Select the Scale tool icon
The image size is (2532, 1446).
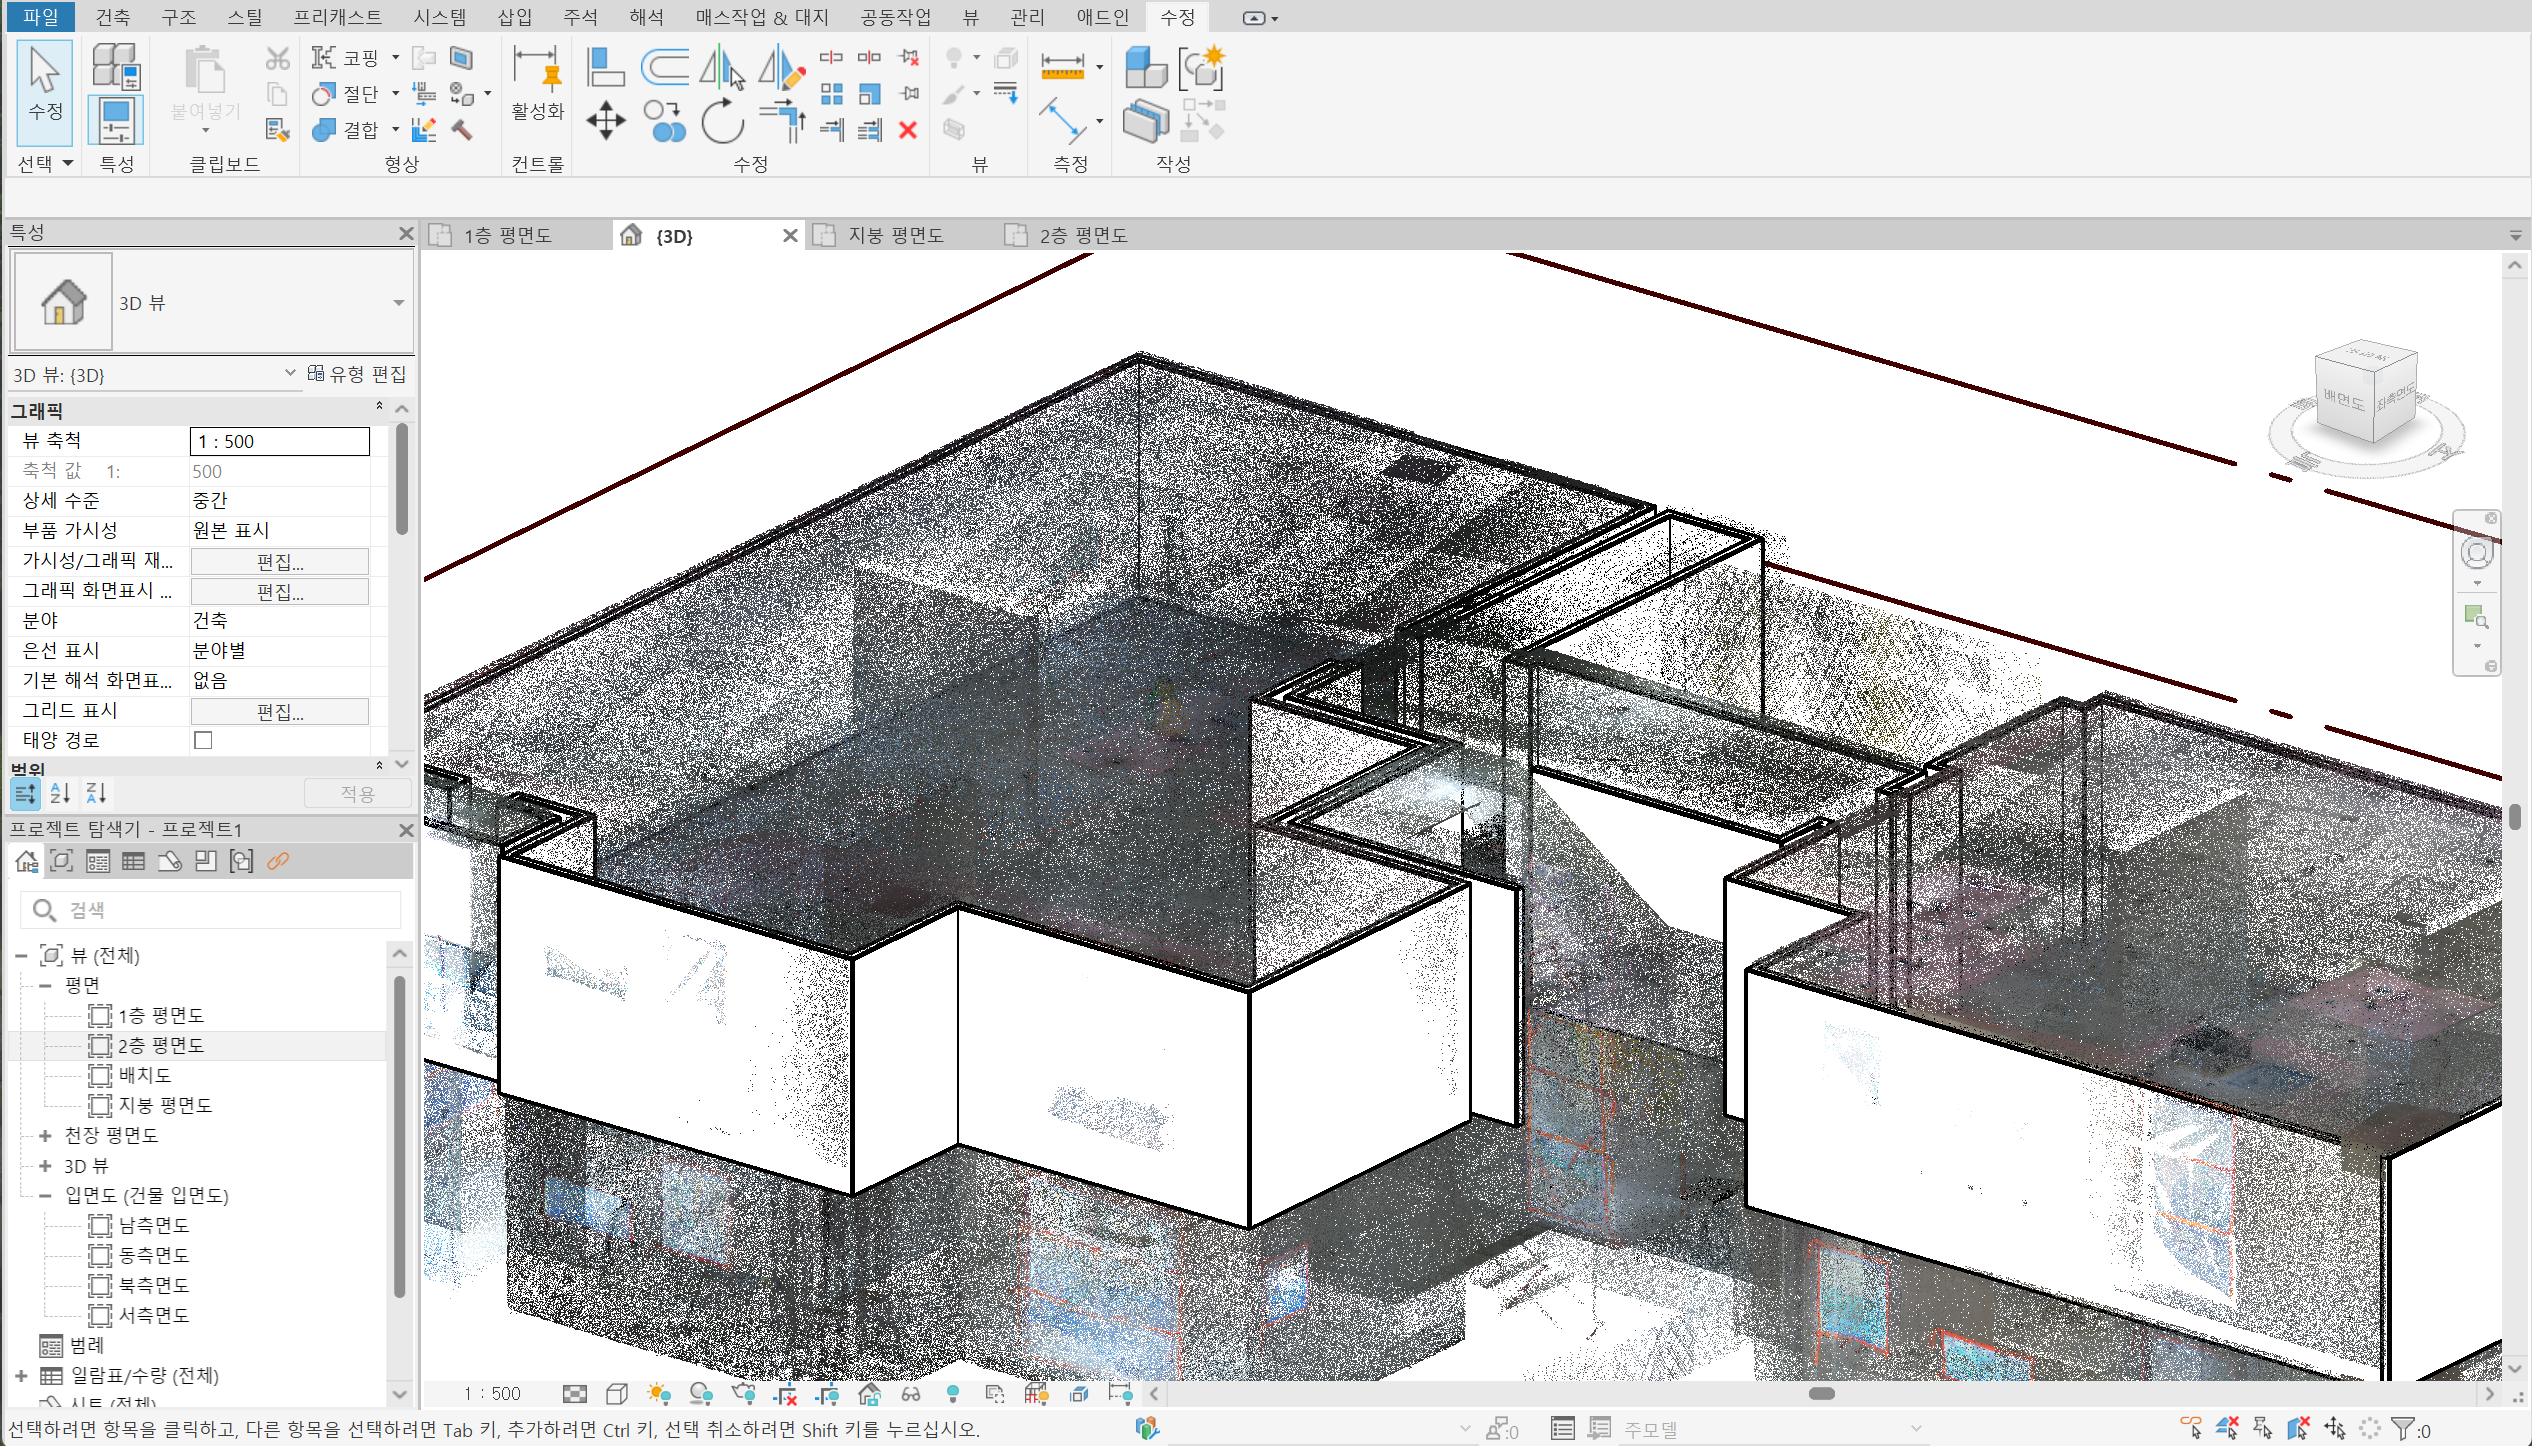tap(870, 94)
